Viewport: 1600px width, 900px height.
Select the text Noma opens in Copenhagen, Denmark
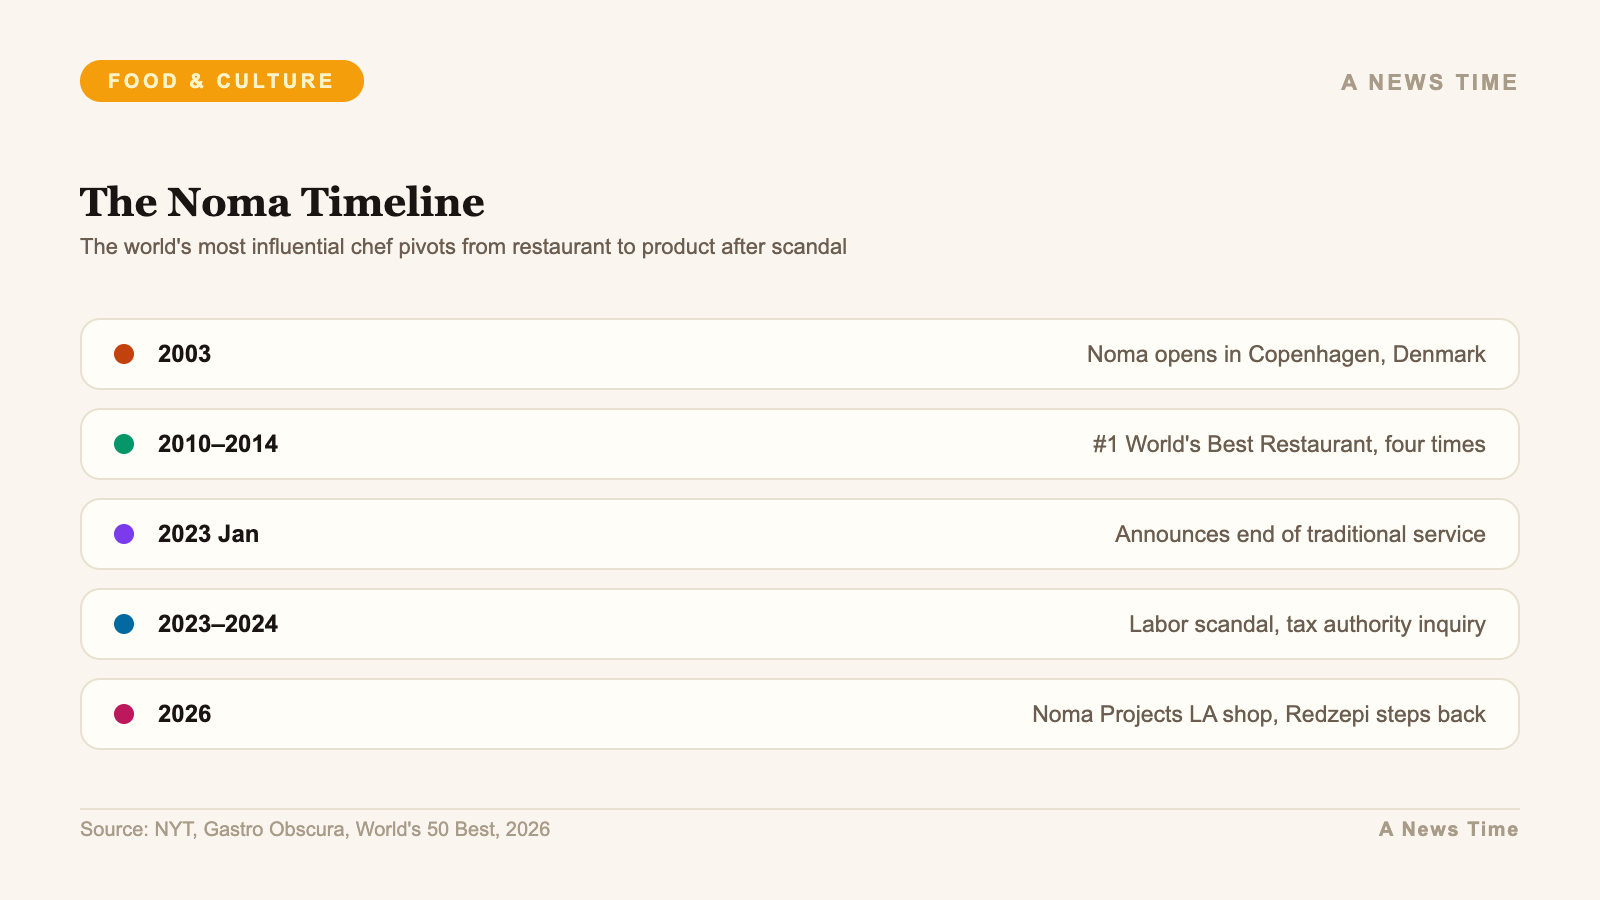click(x=1286, y=354)
